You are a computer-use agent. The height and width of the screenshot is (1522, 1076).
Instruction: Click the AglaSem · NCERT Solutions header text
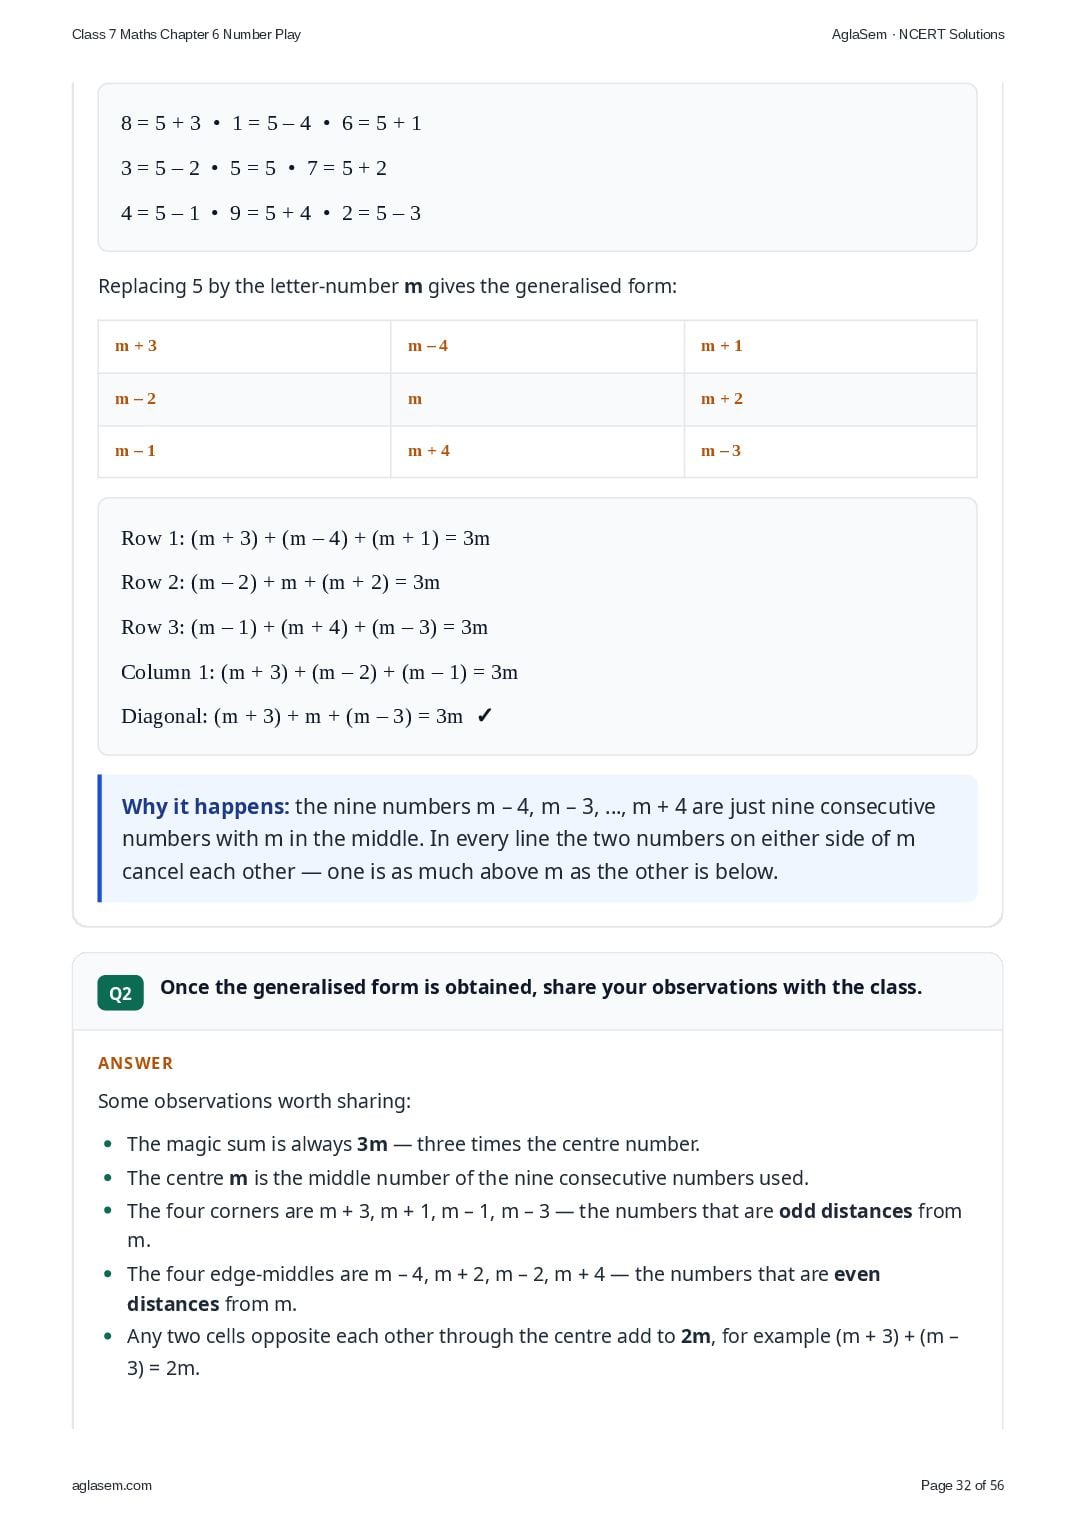918,34
